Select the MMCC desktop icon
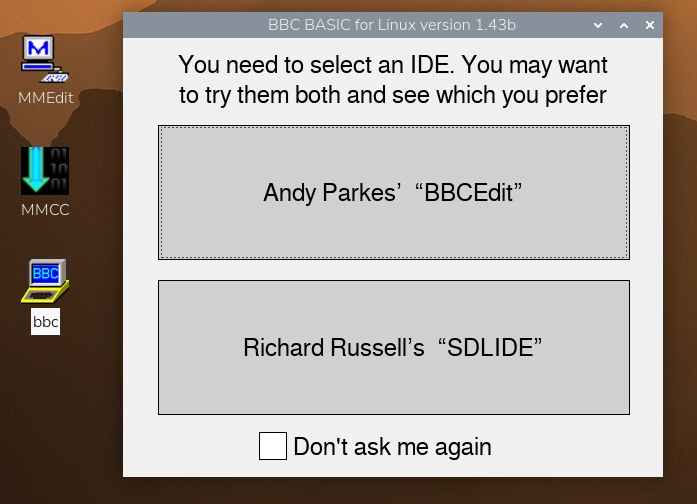The height and width of the screenshot is (504, 697). 45,171
